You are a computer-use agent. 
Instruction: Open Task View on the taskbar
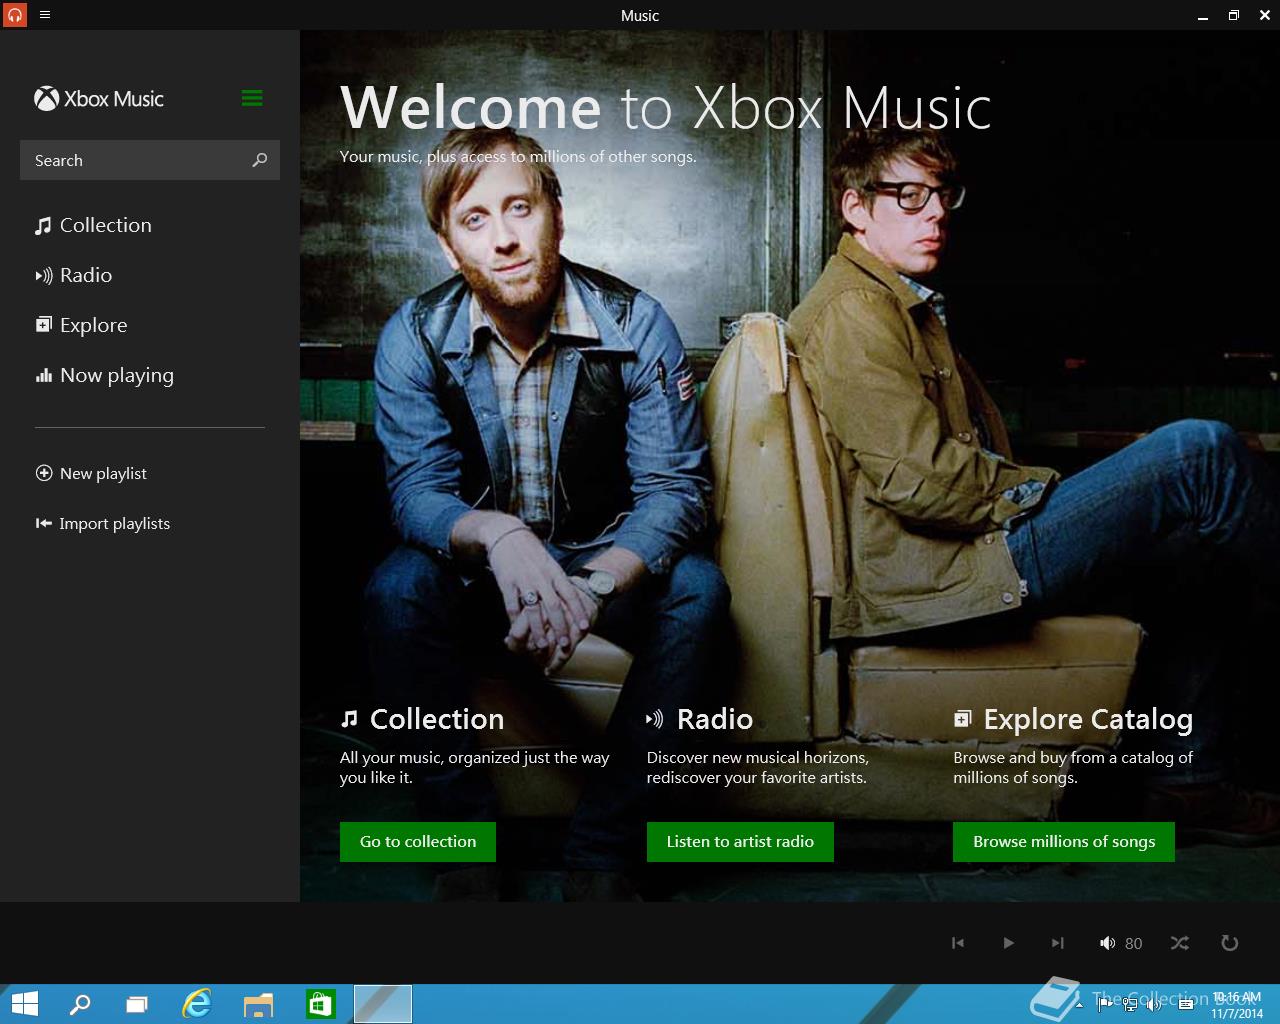pos(137,1004)
